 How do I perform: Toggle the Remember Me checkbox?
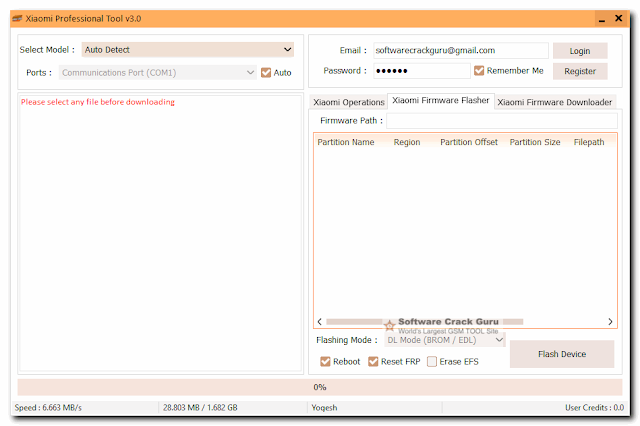coord(479,71)
